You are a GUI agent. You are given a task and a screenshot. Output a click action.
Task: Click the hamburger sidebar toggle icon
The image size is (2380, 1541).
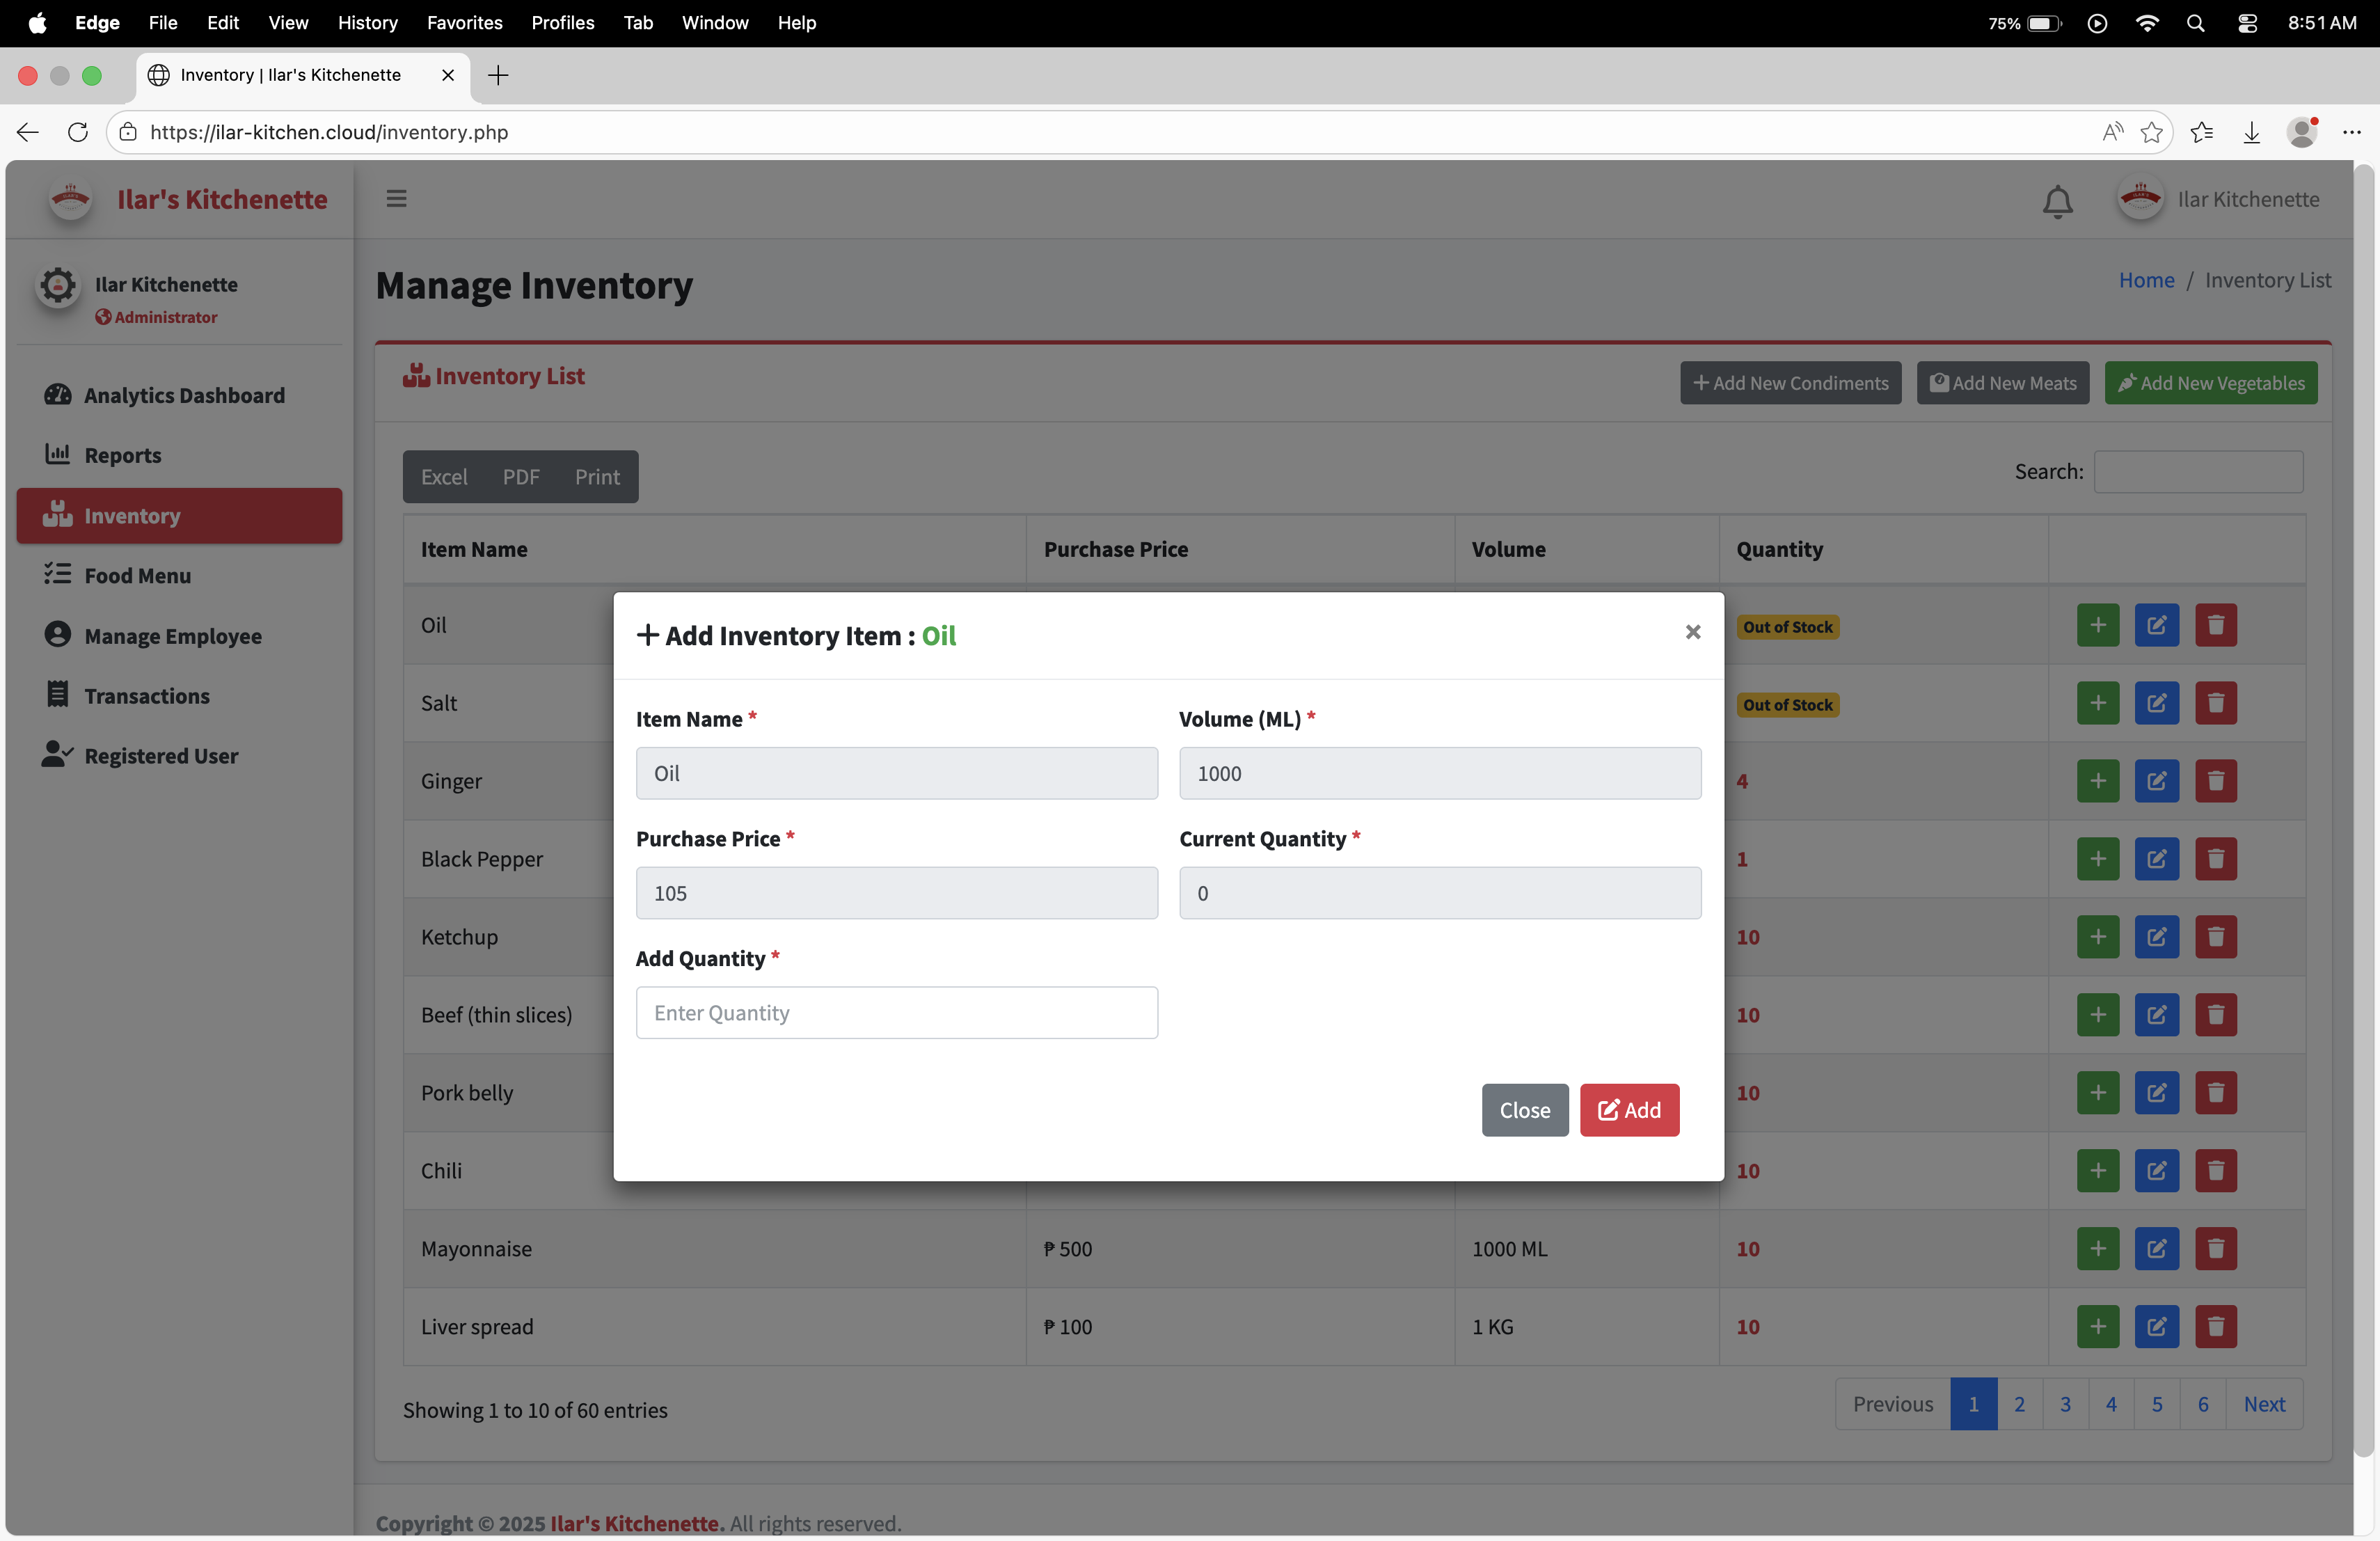[x=396, y=199]
